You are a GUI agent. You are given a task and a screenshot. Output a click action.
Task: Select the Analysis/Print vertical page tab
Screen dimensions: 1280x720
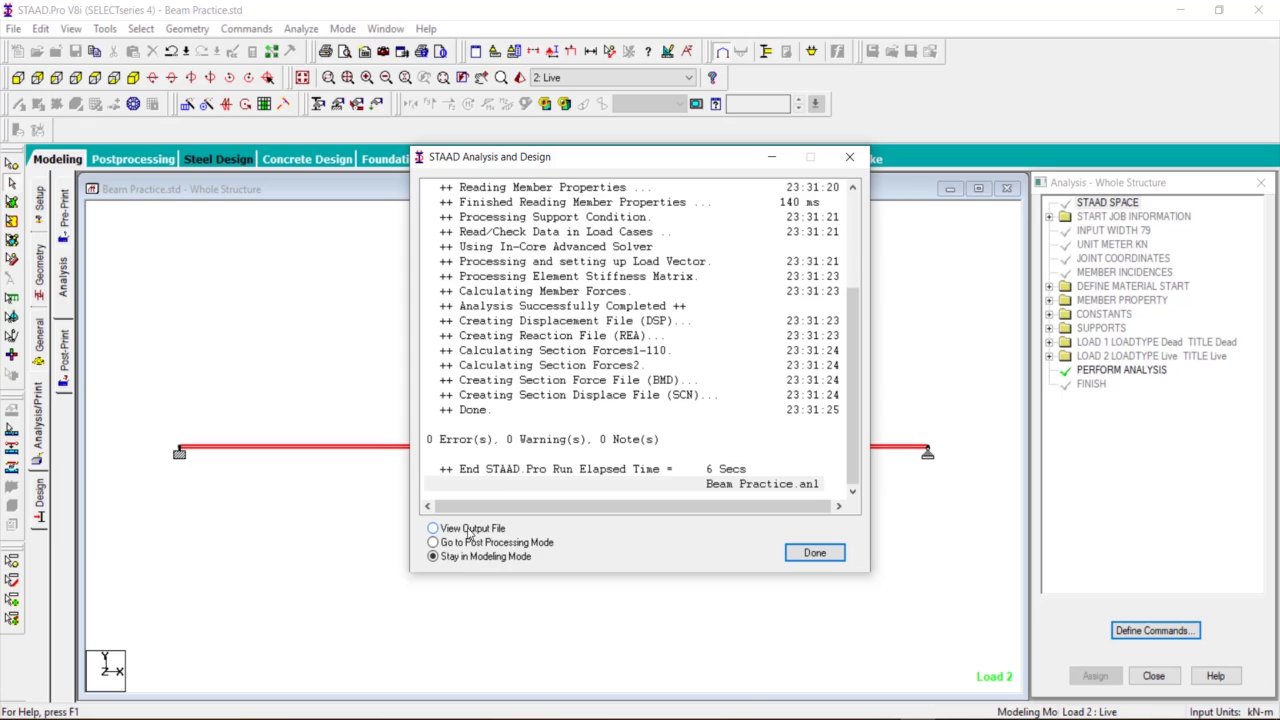click(38, 422)
